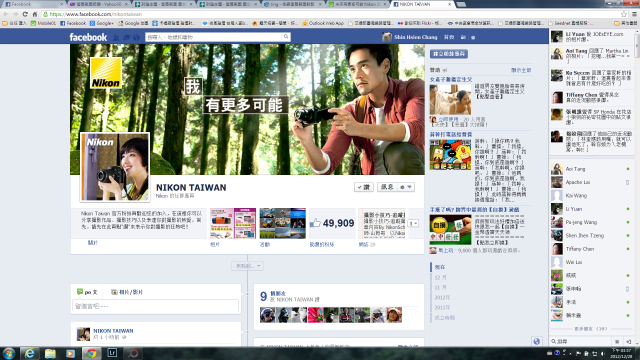640x360 pixels.
Task: Switch to first Facebook browser tab
Action: [x=33, y=4]
